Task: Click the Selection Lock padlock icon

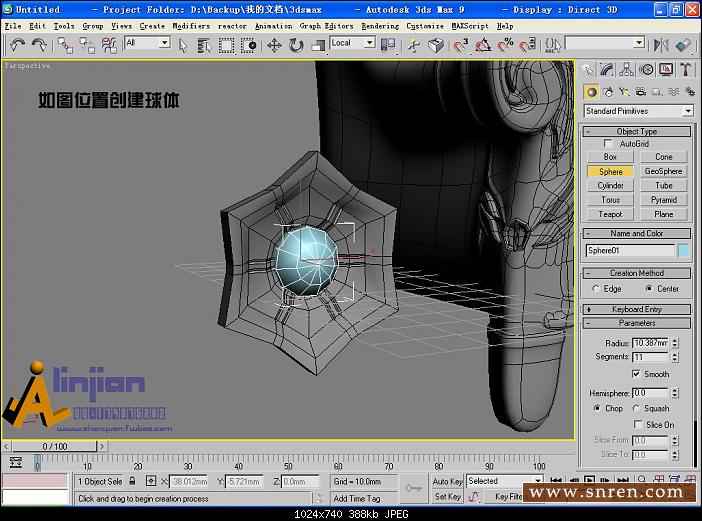Action: (132, 481)
